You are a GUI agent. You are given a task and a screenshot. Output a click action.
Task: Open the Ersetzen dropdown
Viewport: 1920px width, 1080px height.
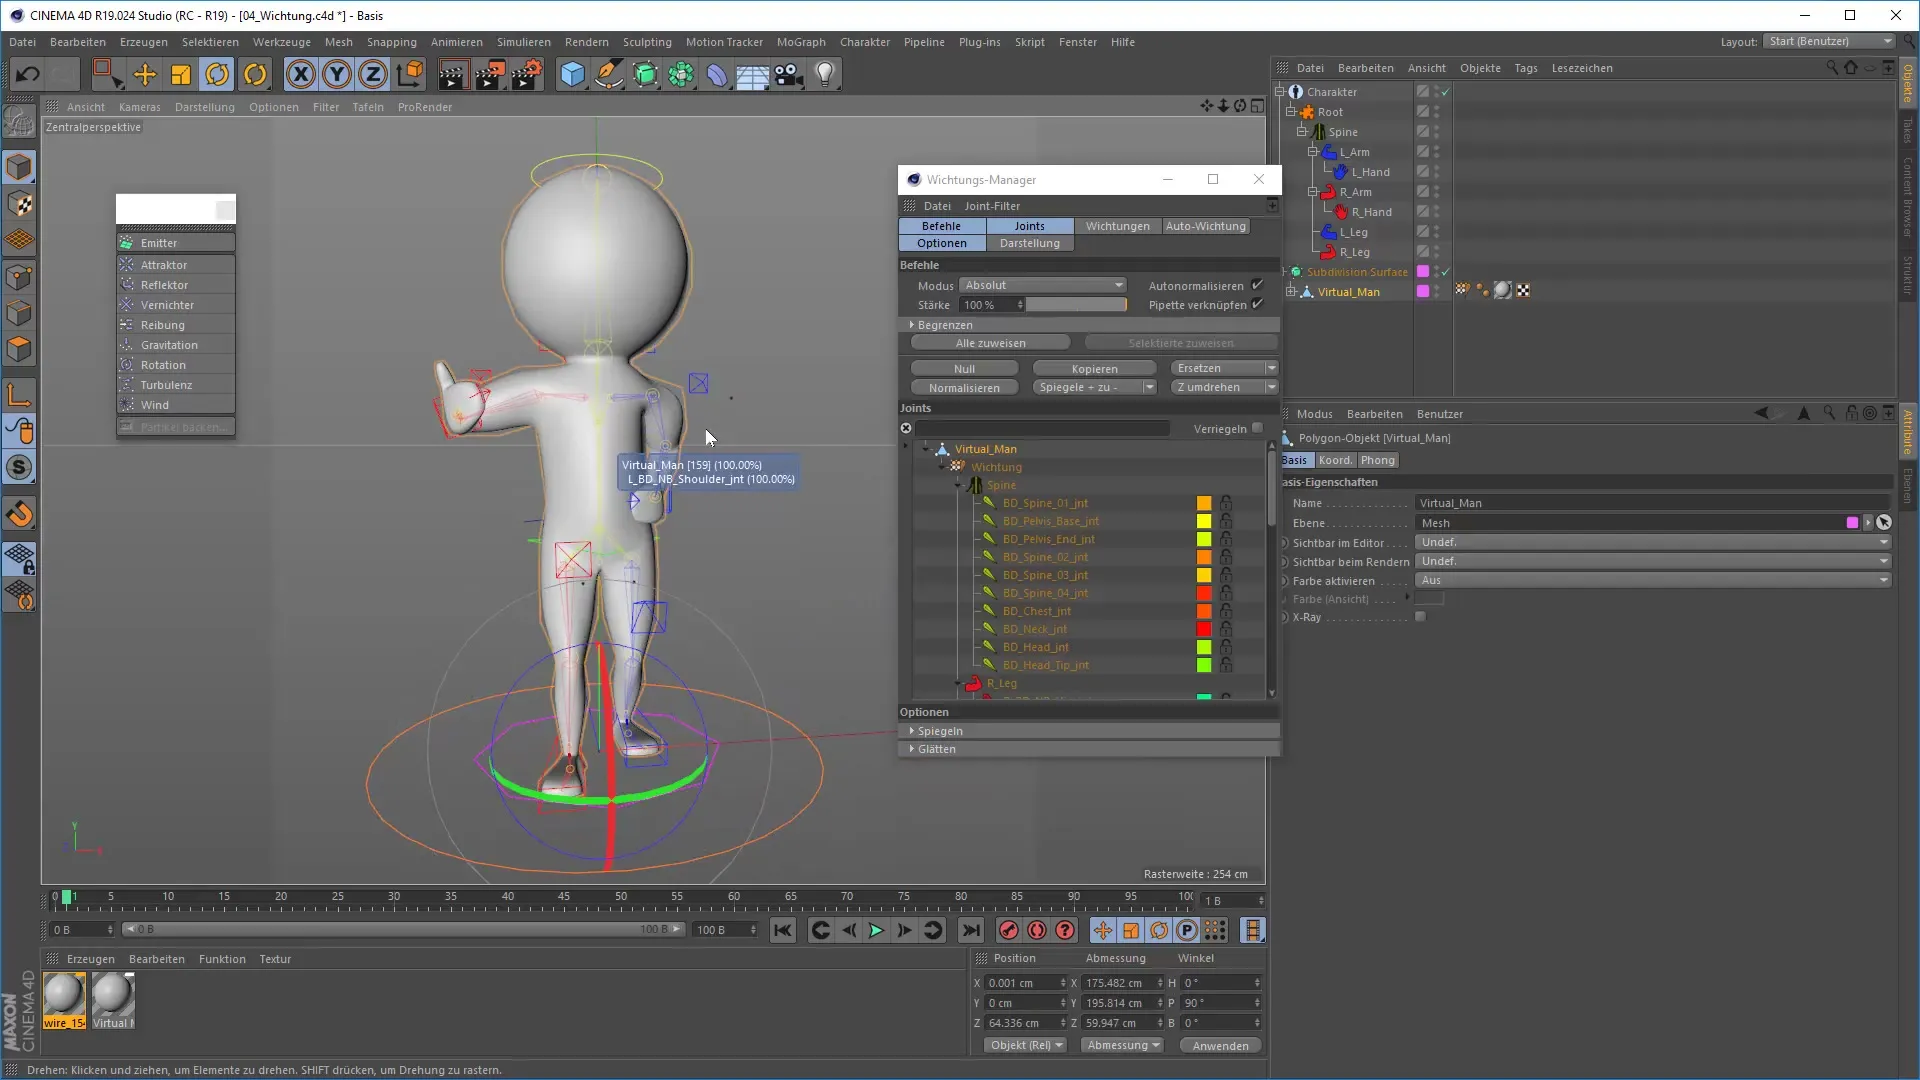click(x=1224, y=368)
